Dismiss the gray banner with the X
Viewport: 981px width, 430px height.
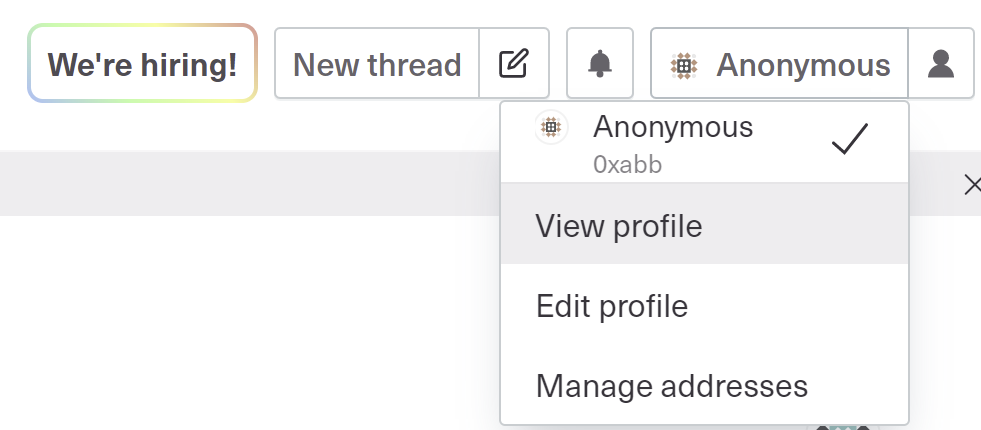(x=972, y=185)
